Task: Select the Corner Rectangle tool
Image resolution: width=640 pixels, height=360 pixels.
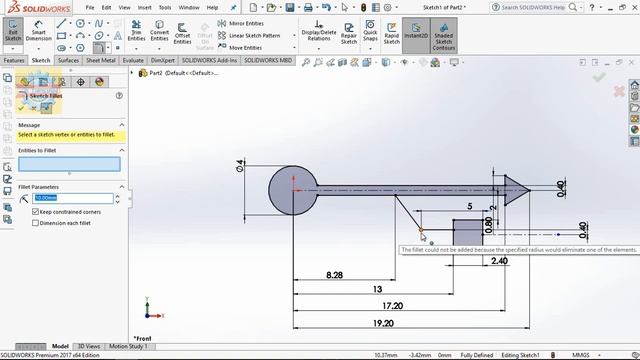Action: [x=61, y=36]
